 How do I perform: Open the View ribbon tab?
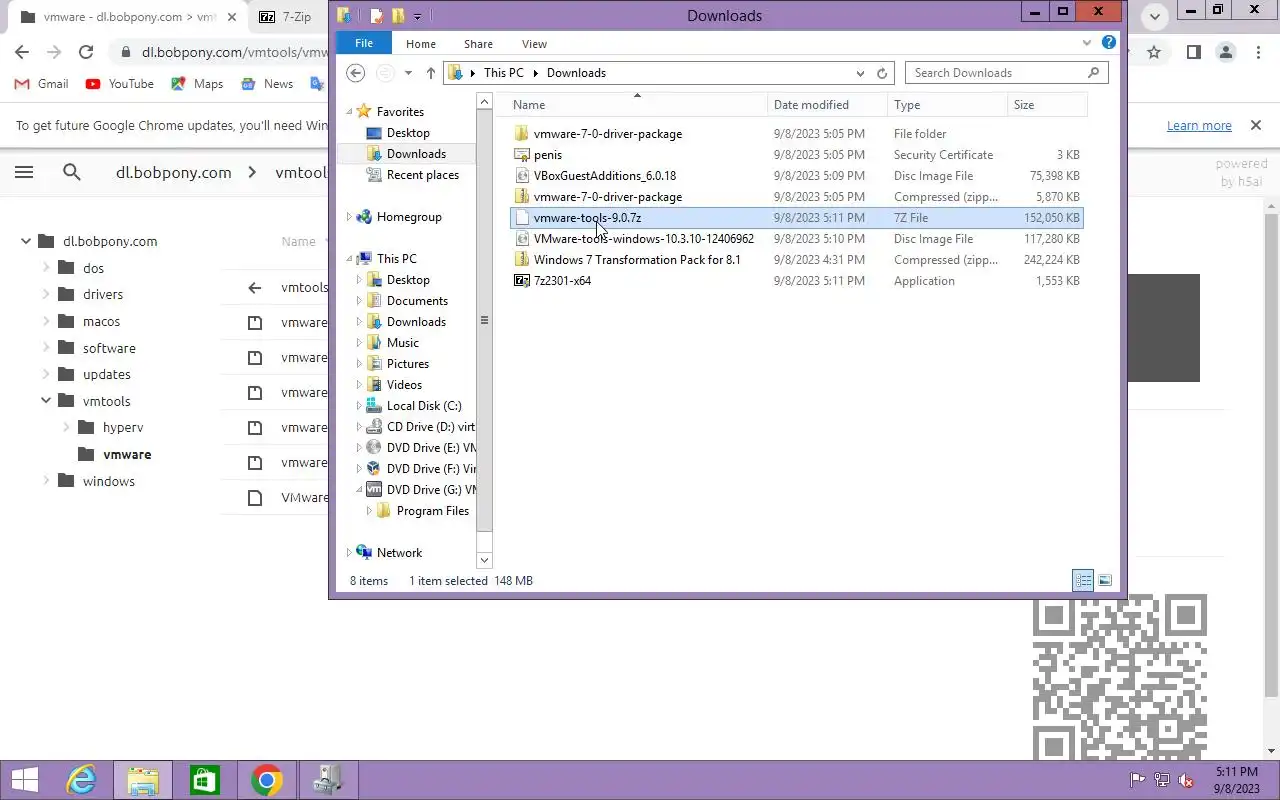pos(534,44)
